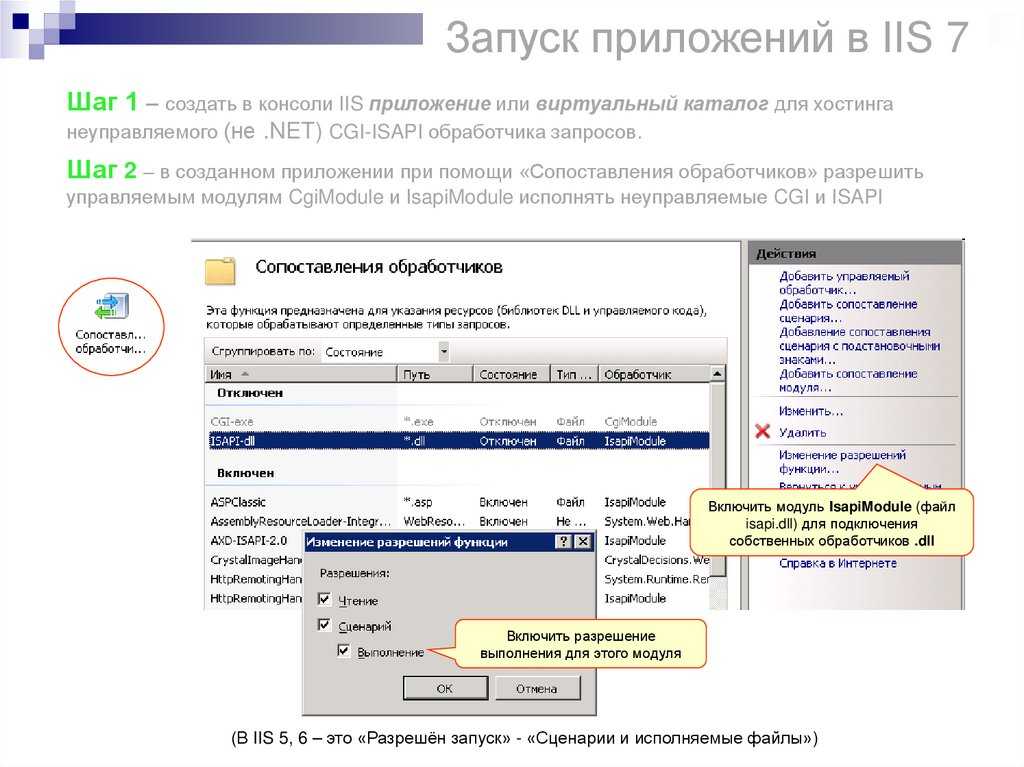
Task: Click Добавить сопоставление модуля link
Action: click(848, 380)
